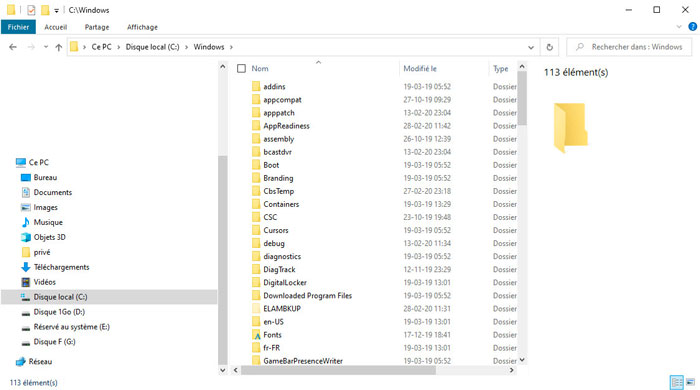Expand the chevron after Windows breadcrumb
The width and height of the screenshot is (700, 390).
pyautogui.click(x=231, y=47)
